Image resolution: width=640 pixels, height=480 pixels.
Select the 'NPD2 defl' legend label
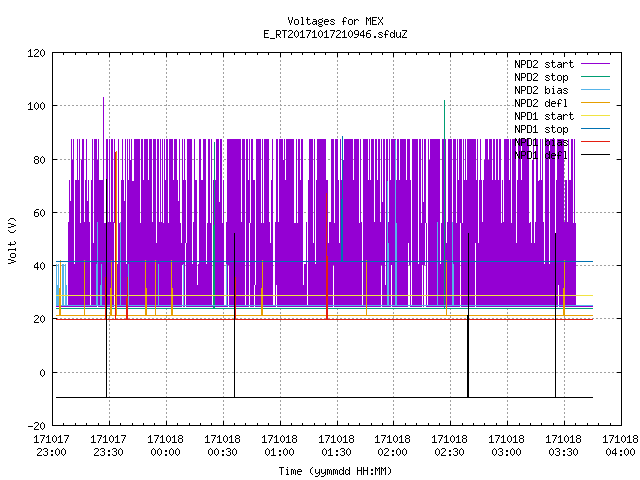(541, 103)
